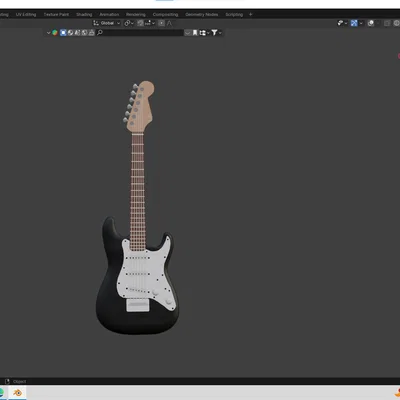Select the viewport shading sphere icon
The image size is (400, 400).
coord(396,23)
